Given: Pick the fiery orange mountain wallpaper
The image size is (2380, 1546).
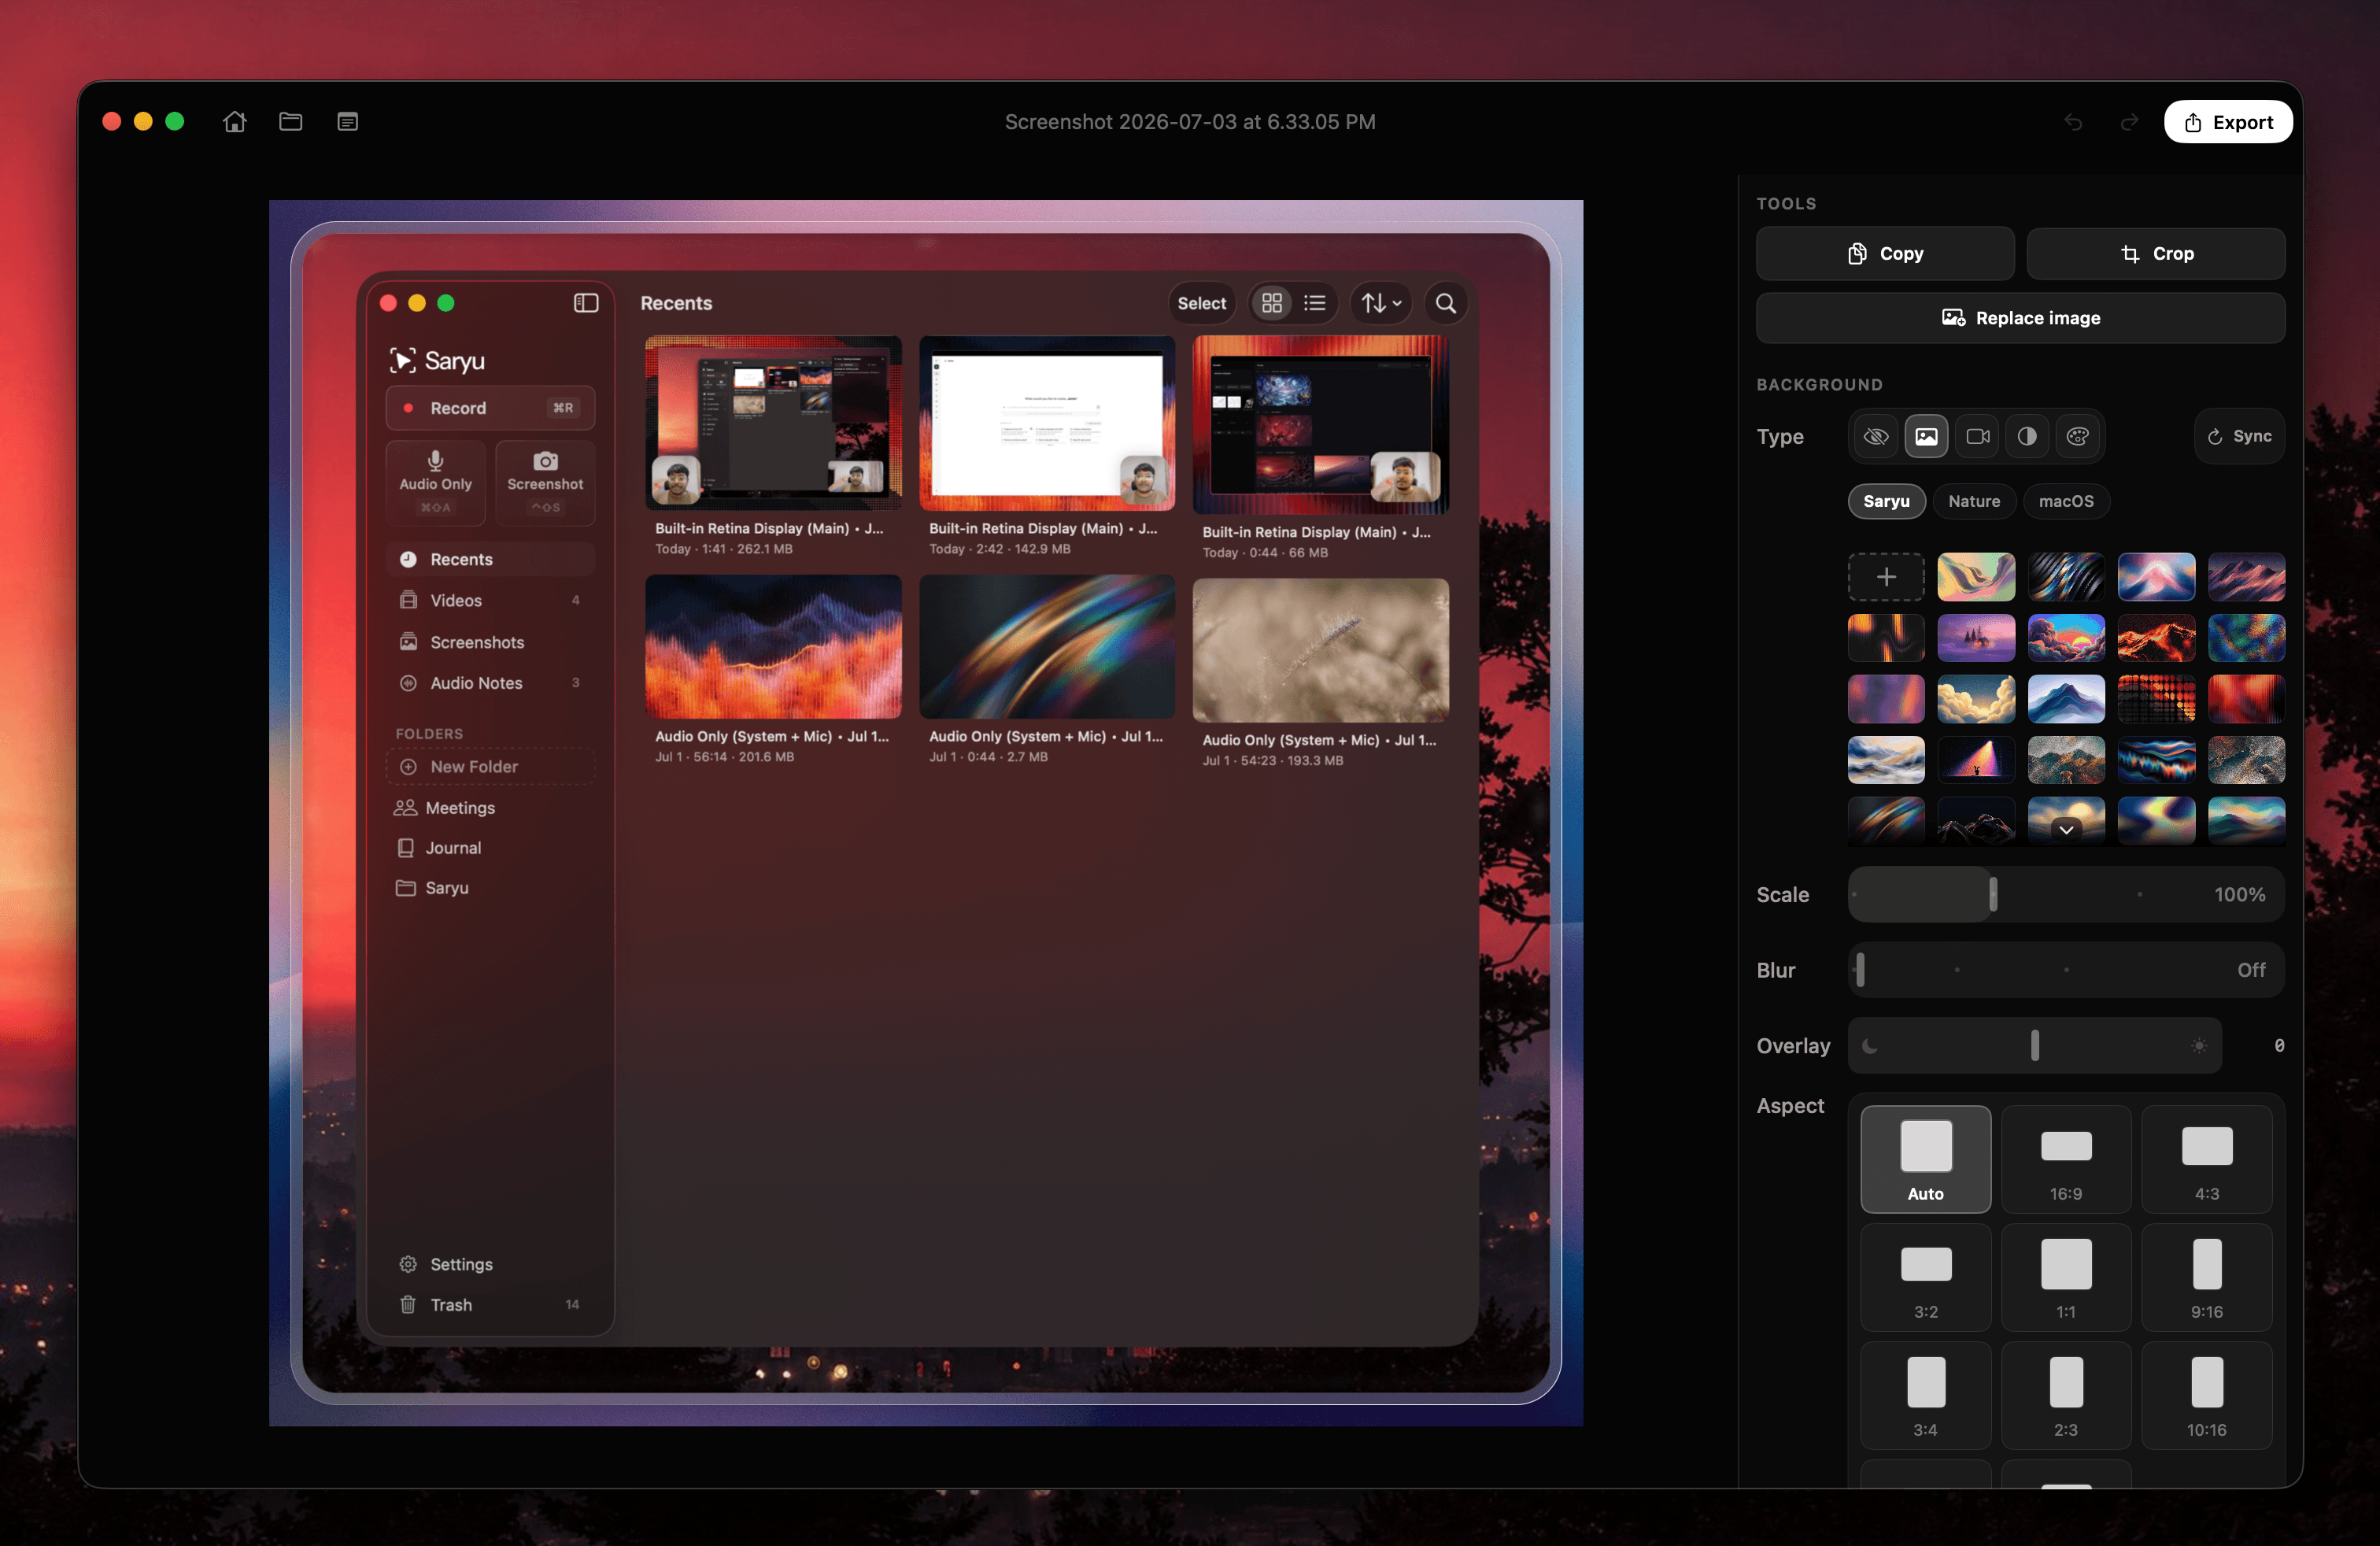Looking at the screenshot, I should (2156, 638).
